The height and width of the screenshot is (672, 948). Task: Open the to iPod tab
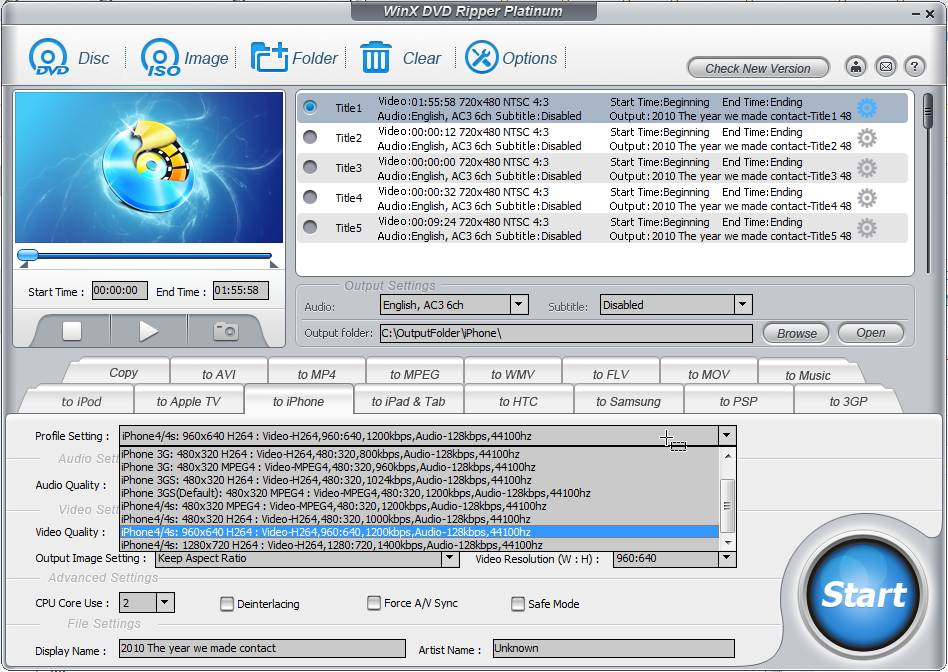(81, 402)
